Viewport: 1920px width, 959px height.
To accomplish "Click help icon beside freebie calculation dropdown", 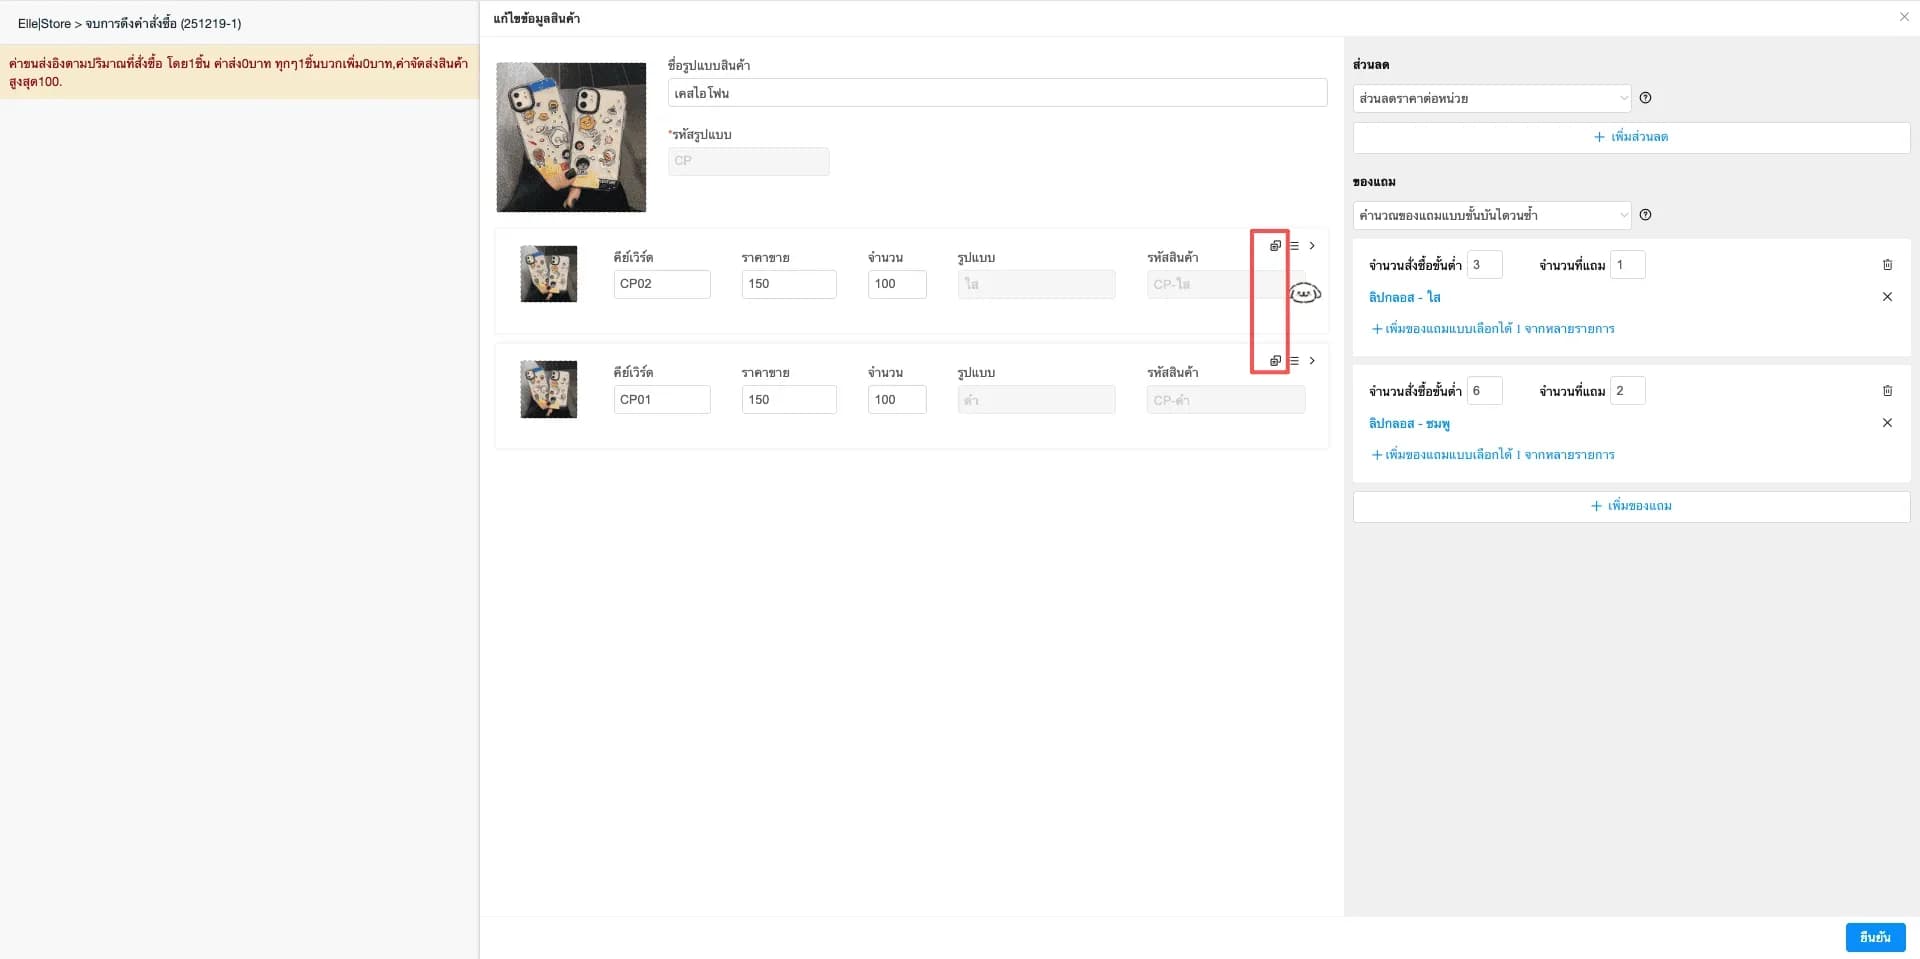I will [1645, 215].
